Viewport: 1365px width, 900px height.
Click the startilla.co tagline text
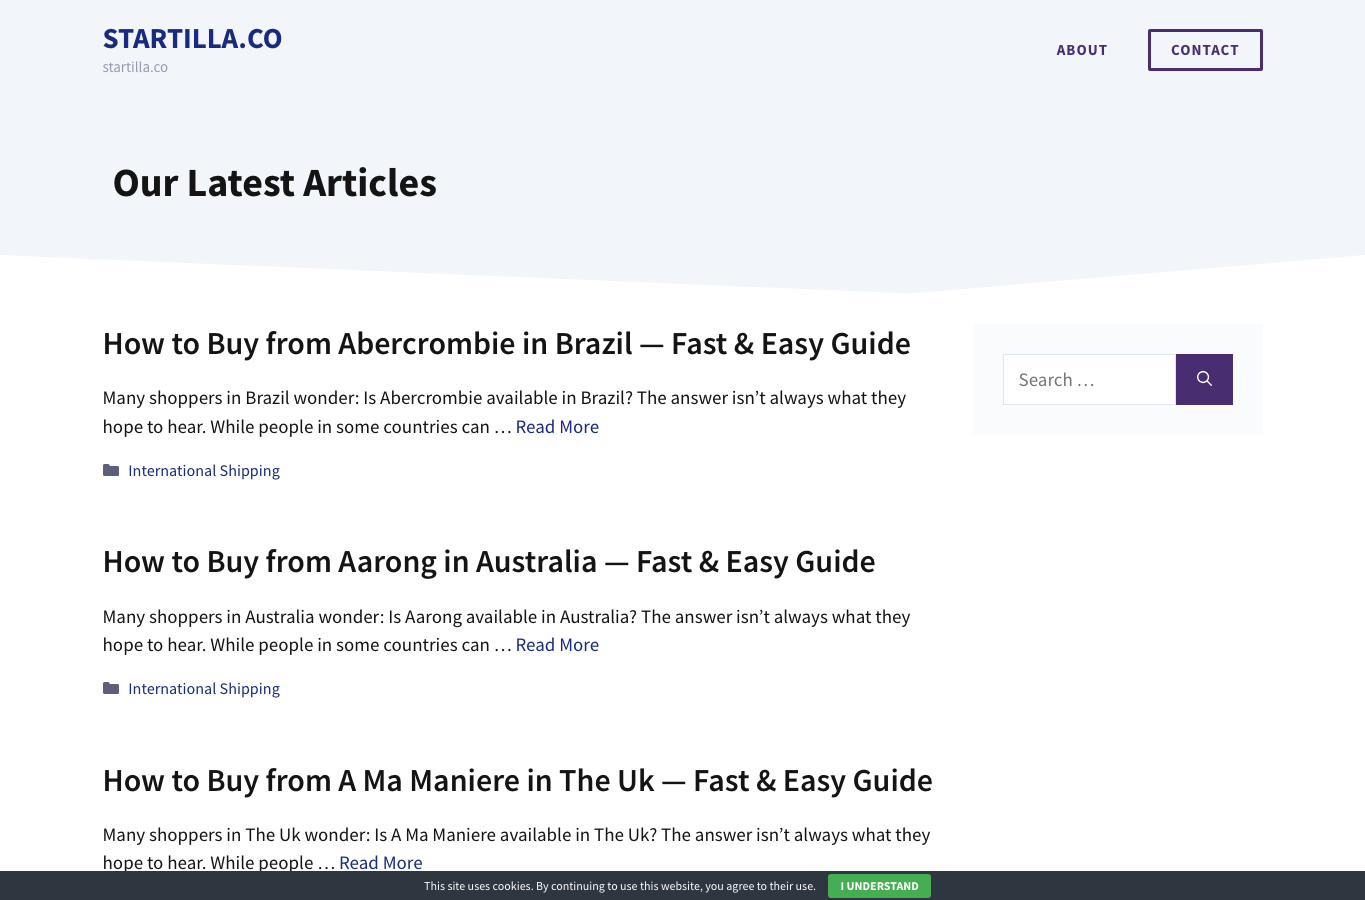click(x=135, y=67)
